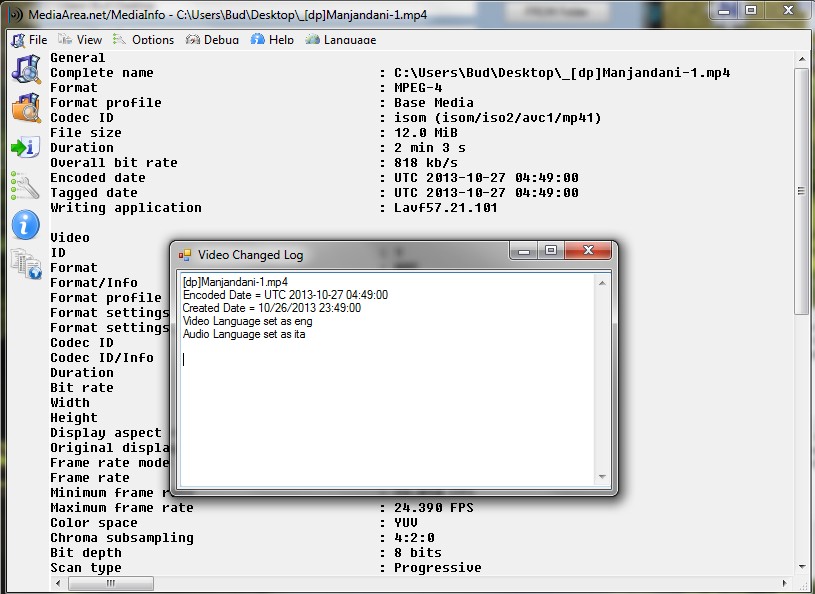The height and width of the screenshot is (594, 815).
Task: Open the Preferences wrench icon in sidebar
Action: pyautogui.click(x=25, y=186)
